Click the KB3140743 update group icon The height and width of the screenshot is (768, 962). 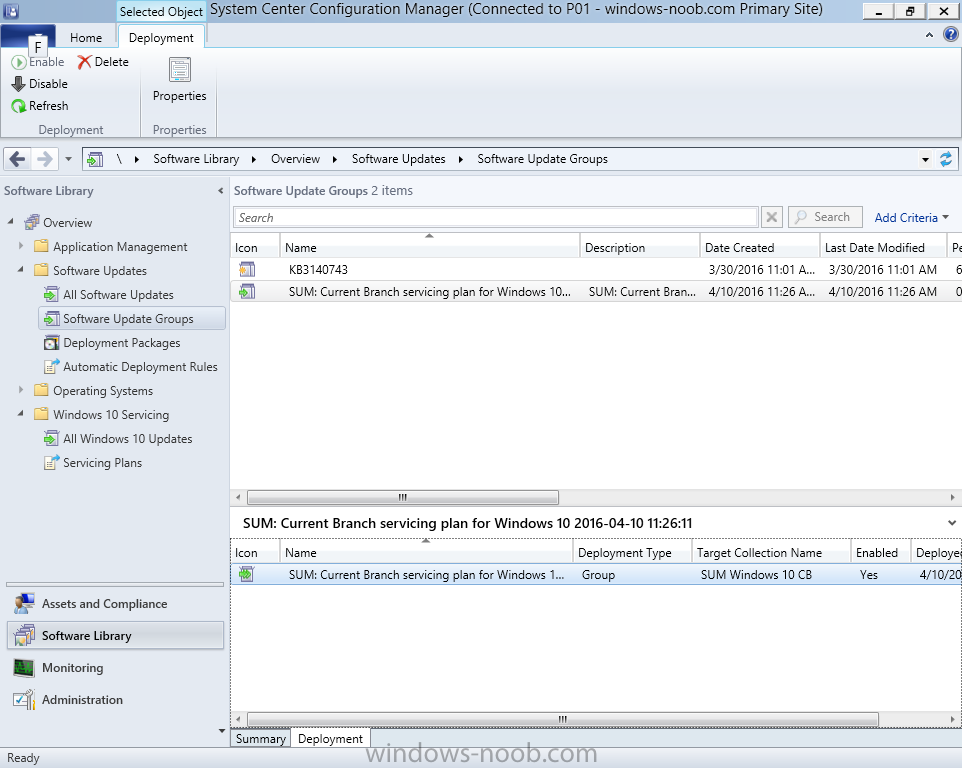pyautogui.click(x=247, y=269)
